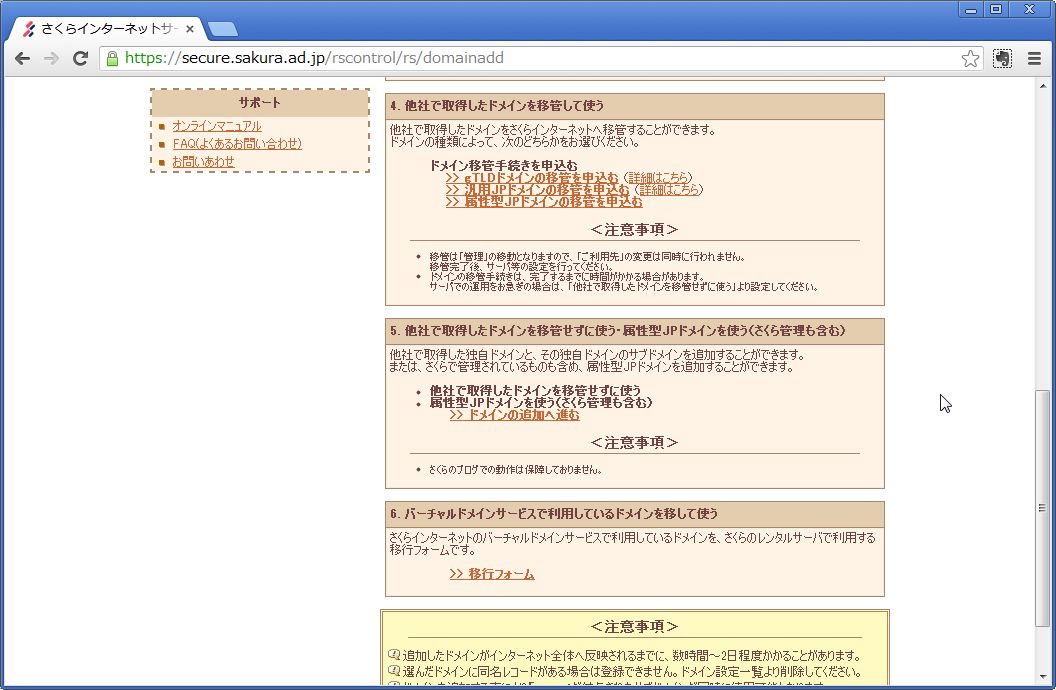
Task: Click the scrollbar down arrow
Action: pyautogui.click(x=1043, y=677)
